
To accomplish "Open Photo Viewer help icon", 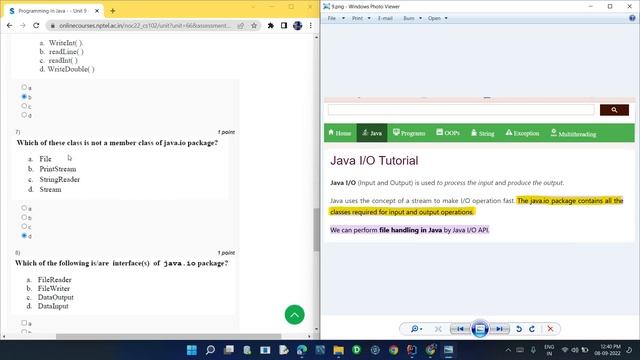I will click(632, 18).
